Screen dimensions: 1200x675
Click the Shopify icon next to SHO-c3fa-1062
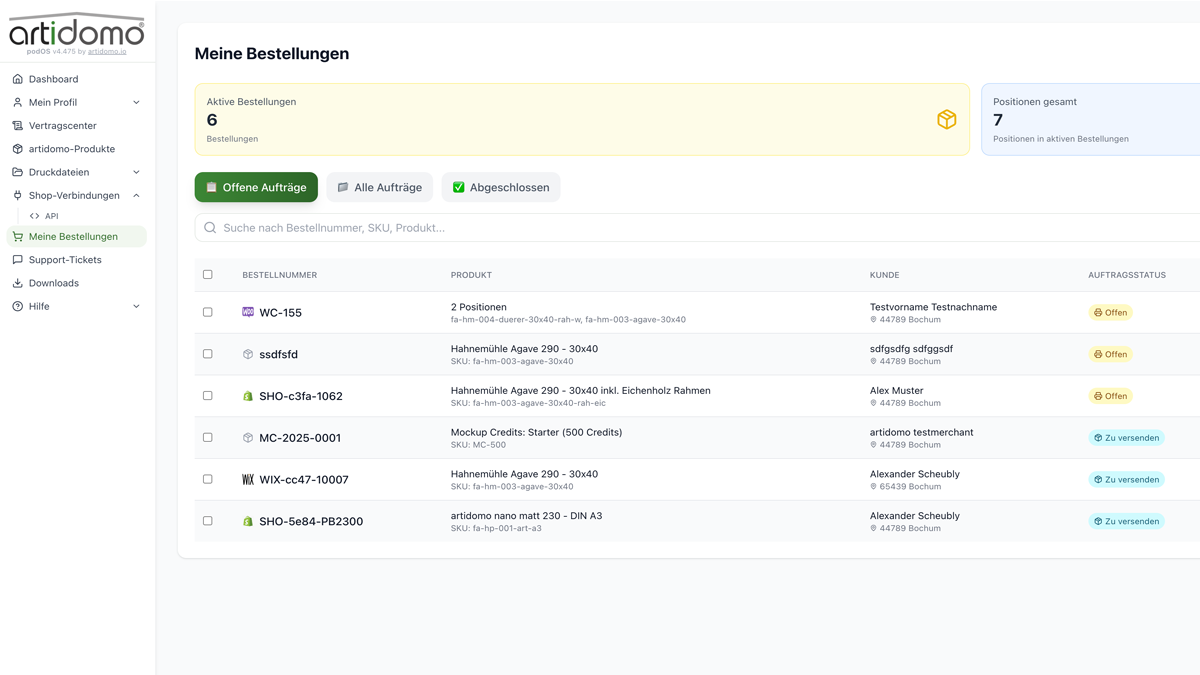(x=248, y=396)
